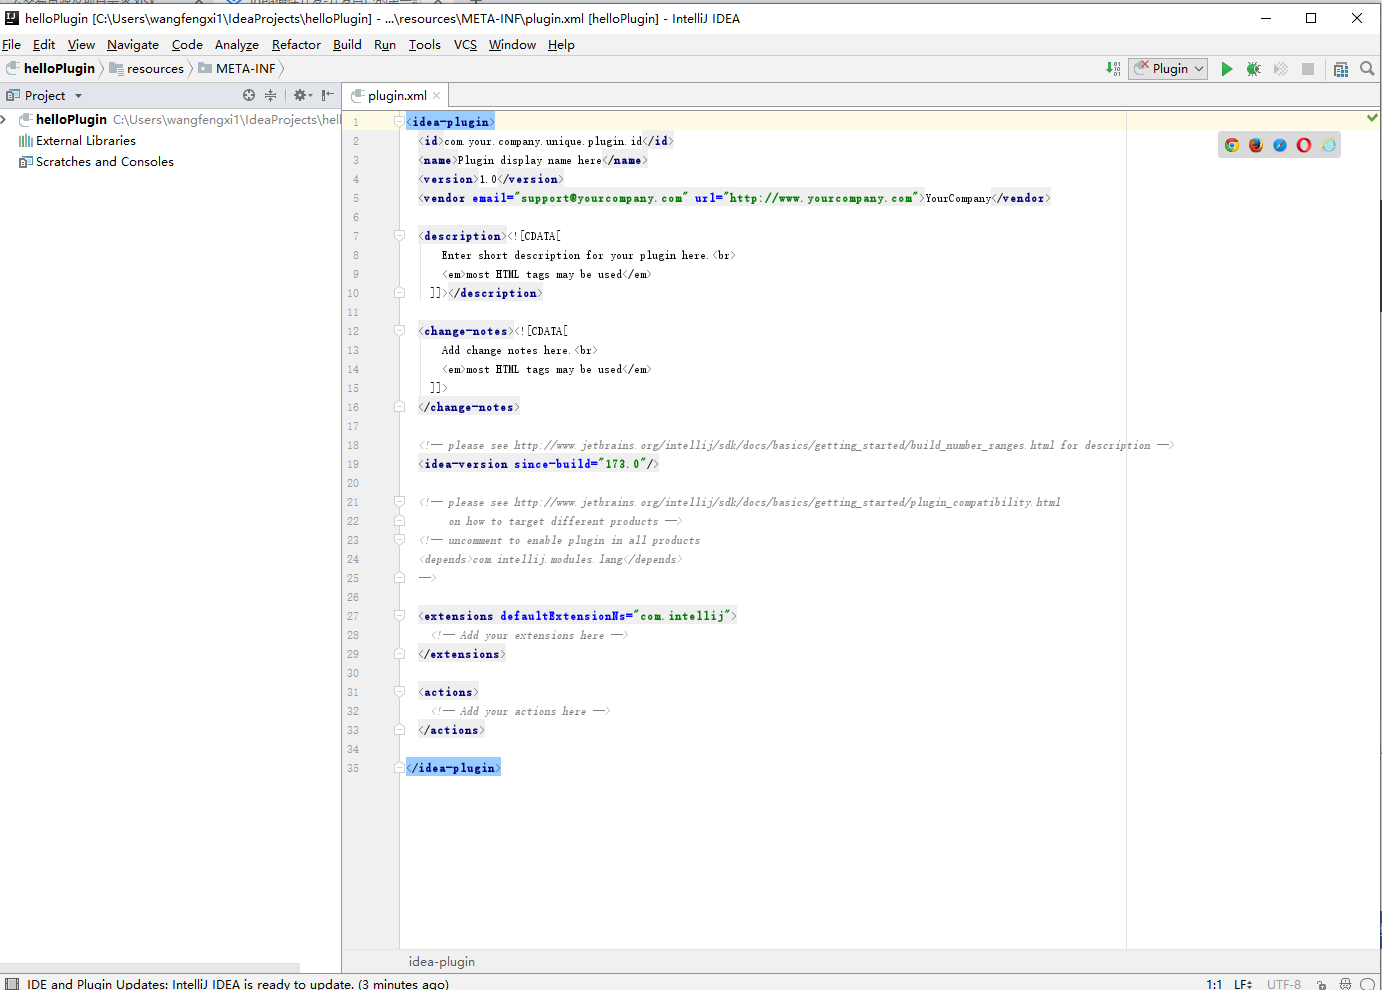
Task: Click the Debug bug icon
Action: click(x=1253, y=69)
